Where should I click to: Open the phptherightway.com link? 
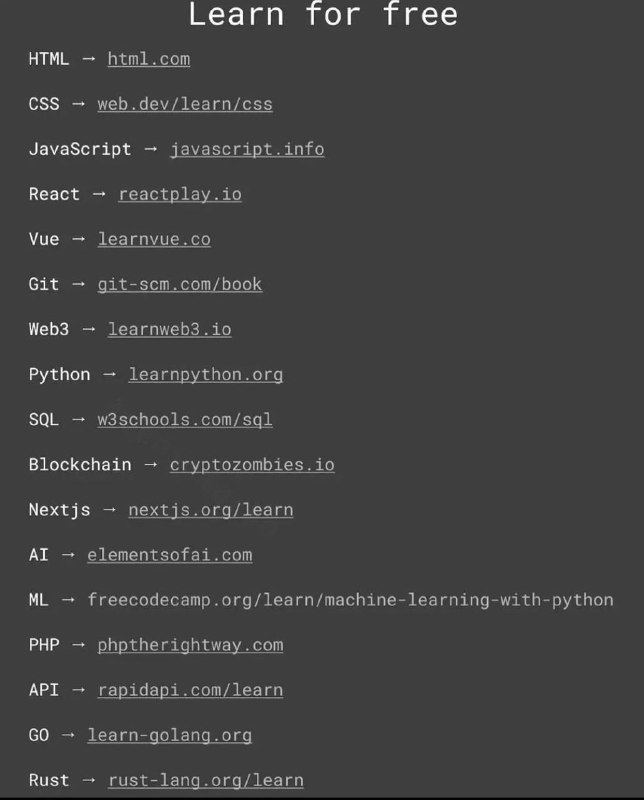click(190, 645)
